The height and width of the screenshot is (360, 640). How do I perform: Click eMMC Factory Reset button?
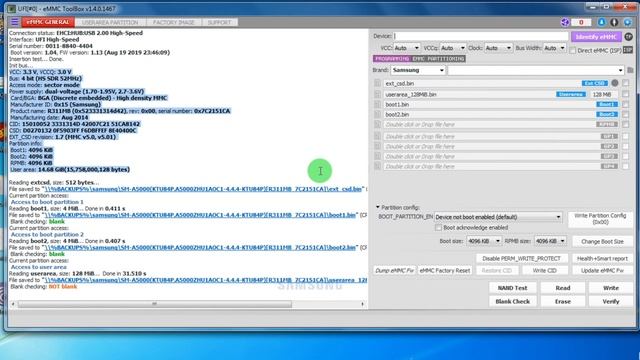point(445,271)
